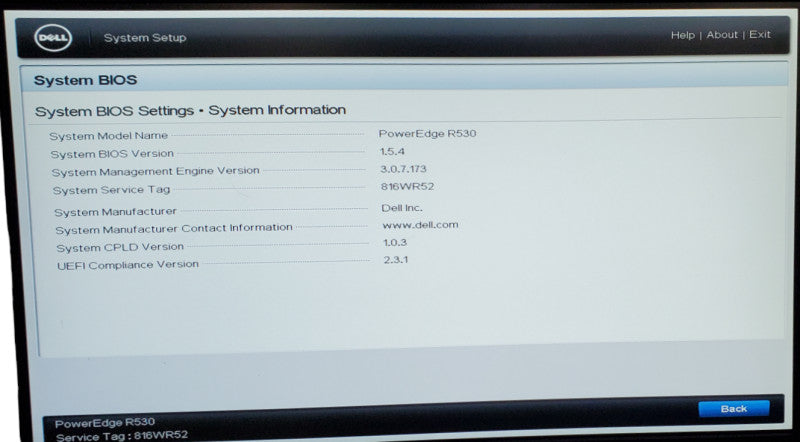The height and width of the screenshot is (442, 800).
Task: Select Service Tag text in footer bar
Action: tap(122, 436)
